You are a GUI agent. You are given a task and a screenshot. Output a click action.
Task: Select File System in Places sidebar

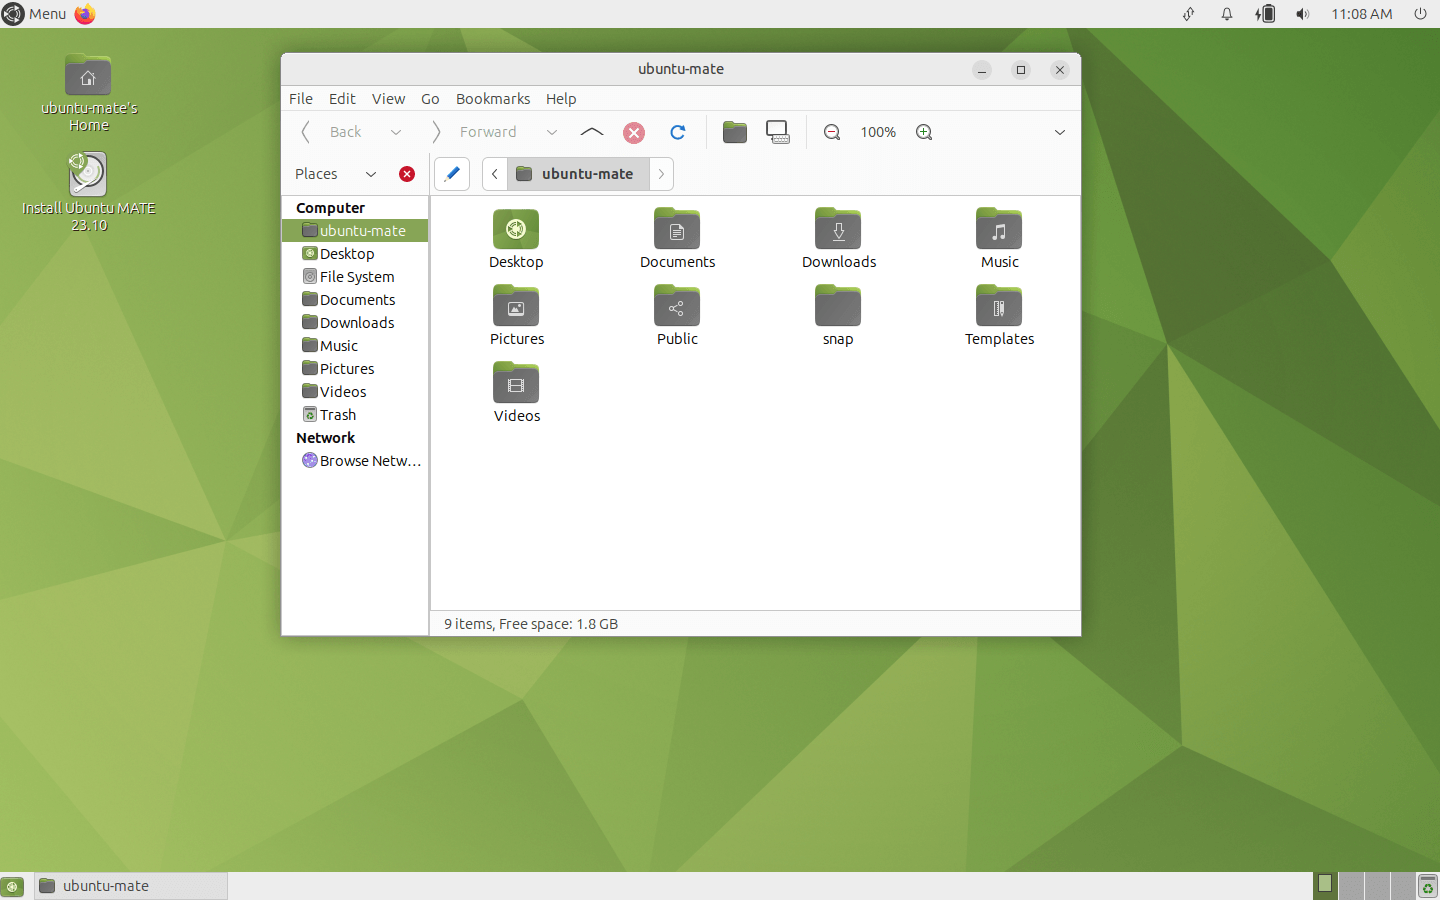(x=355, y=277)
